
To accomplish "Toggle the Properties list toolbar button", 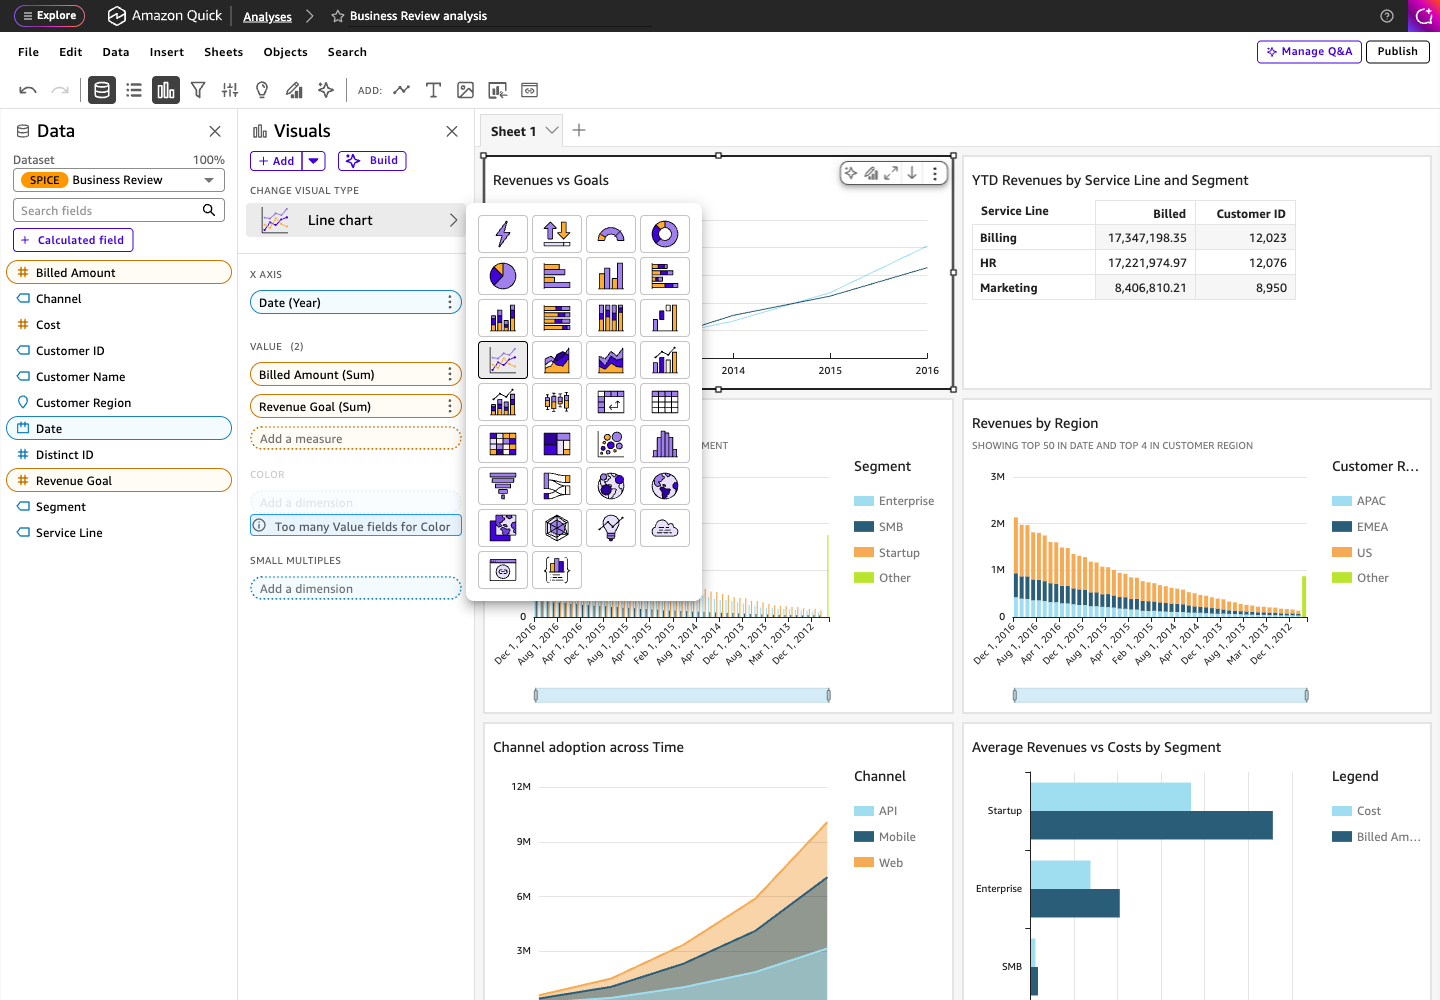I will (x=133, y=90).
